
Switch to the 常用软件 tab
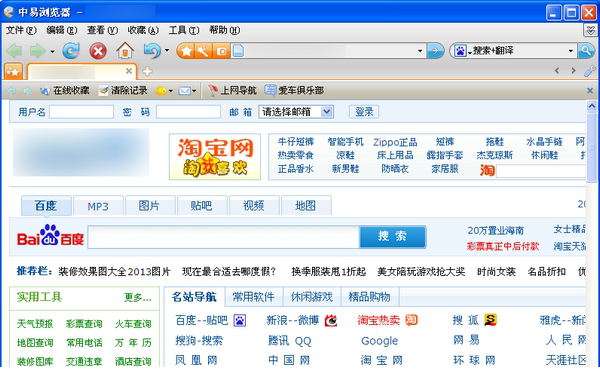[253, 296]
